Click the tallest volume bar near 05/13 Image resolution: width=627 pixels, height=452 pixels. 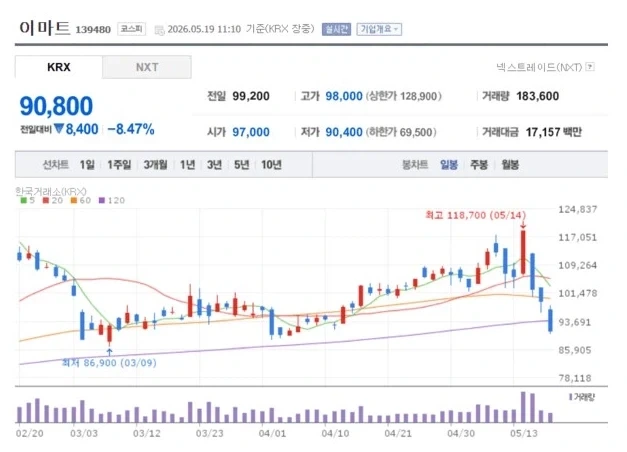tap(523, 407)
